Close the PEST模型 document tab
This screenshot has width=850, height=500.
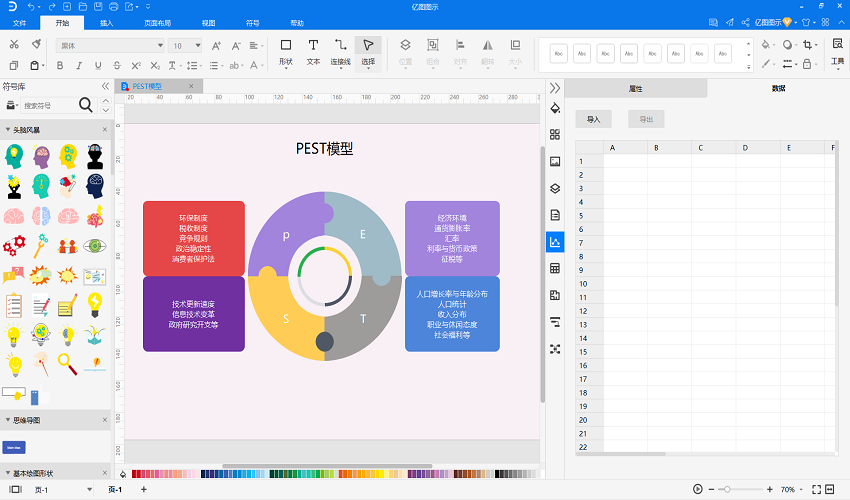(191, 86)
